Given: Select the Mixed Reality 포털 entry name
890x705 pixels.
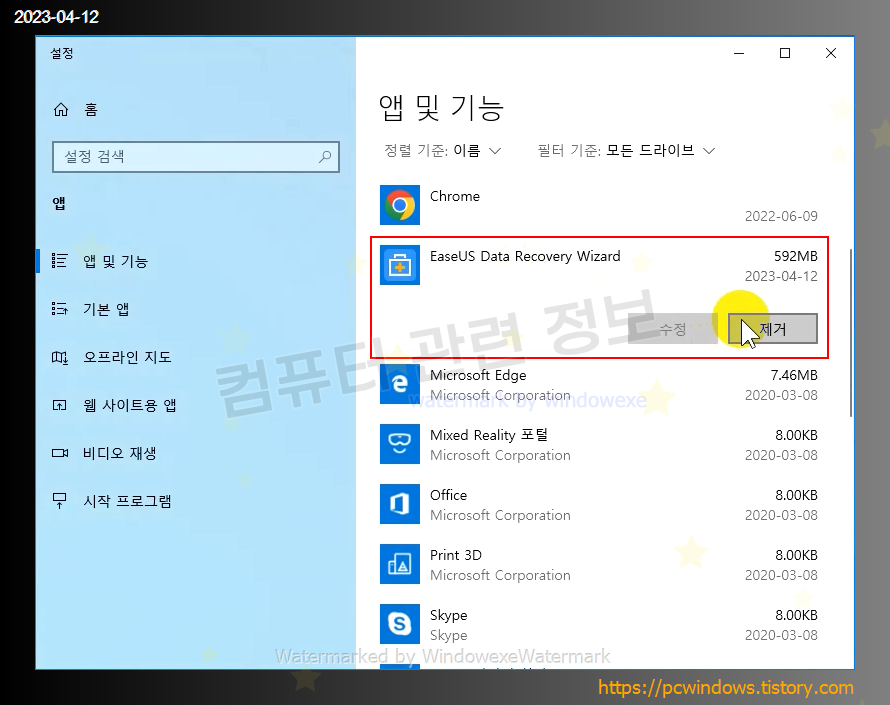Looking at the screenshot, I should pos(489,435).
